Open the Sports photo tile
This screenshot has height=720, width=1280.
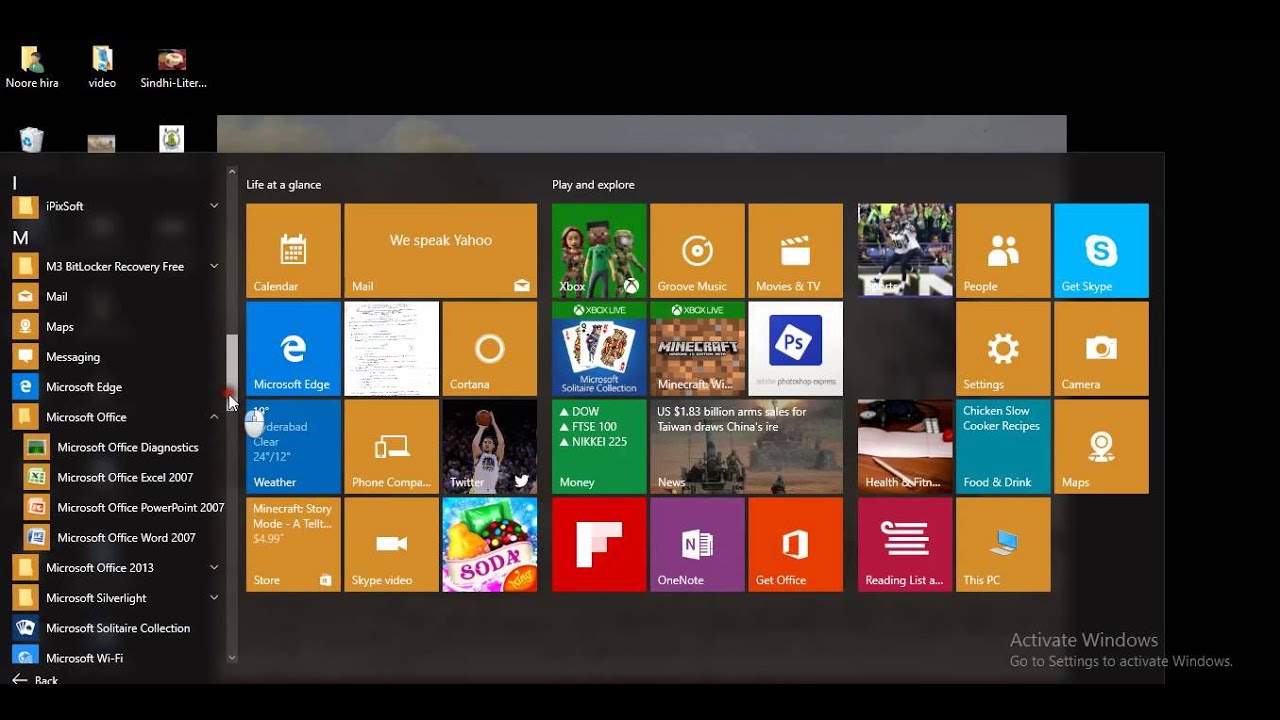tap(905, 251)
